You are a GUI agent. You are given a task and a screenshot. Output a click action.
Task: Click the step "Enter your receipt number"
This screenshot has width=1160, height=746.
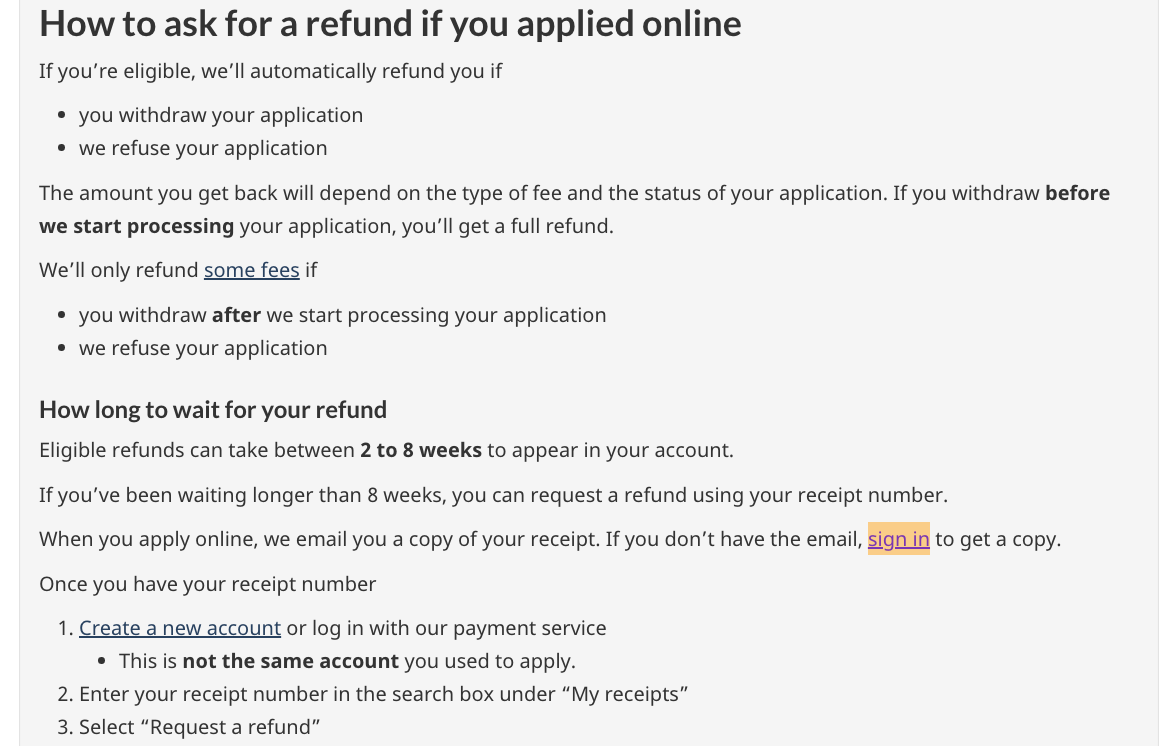click(383, 694)
